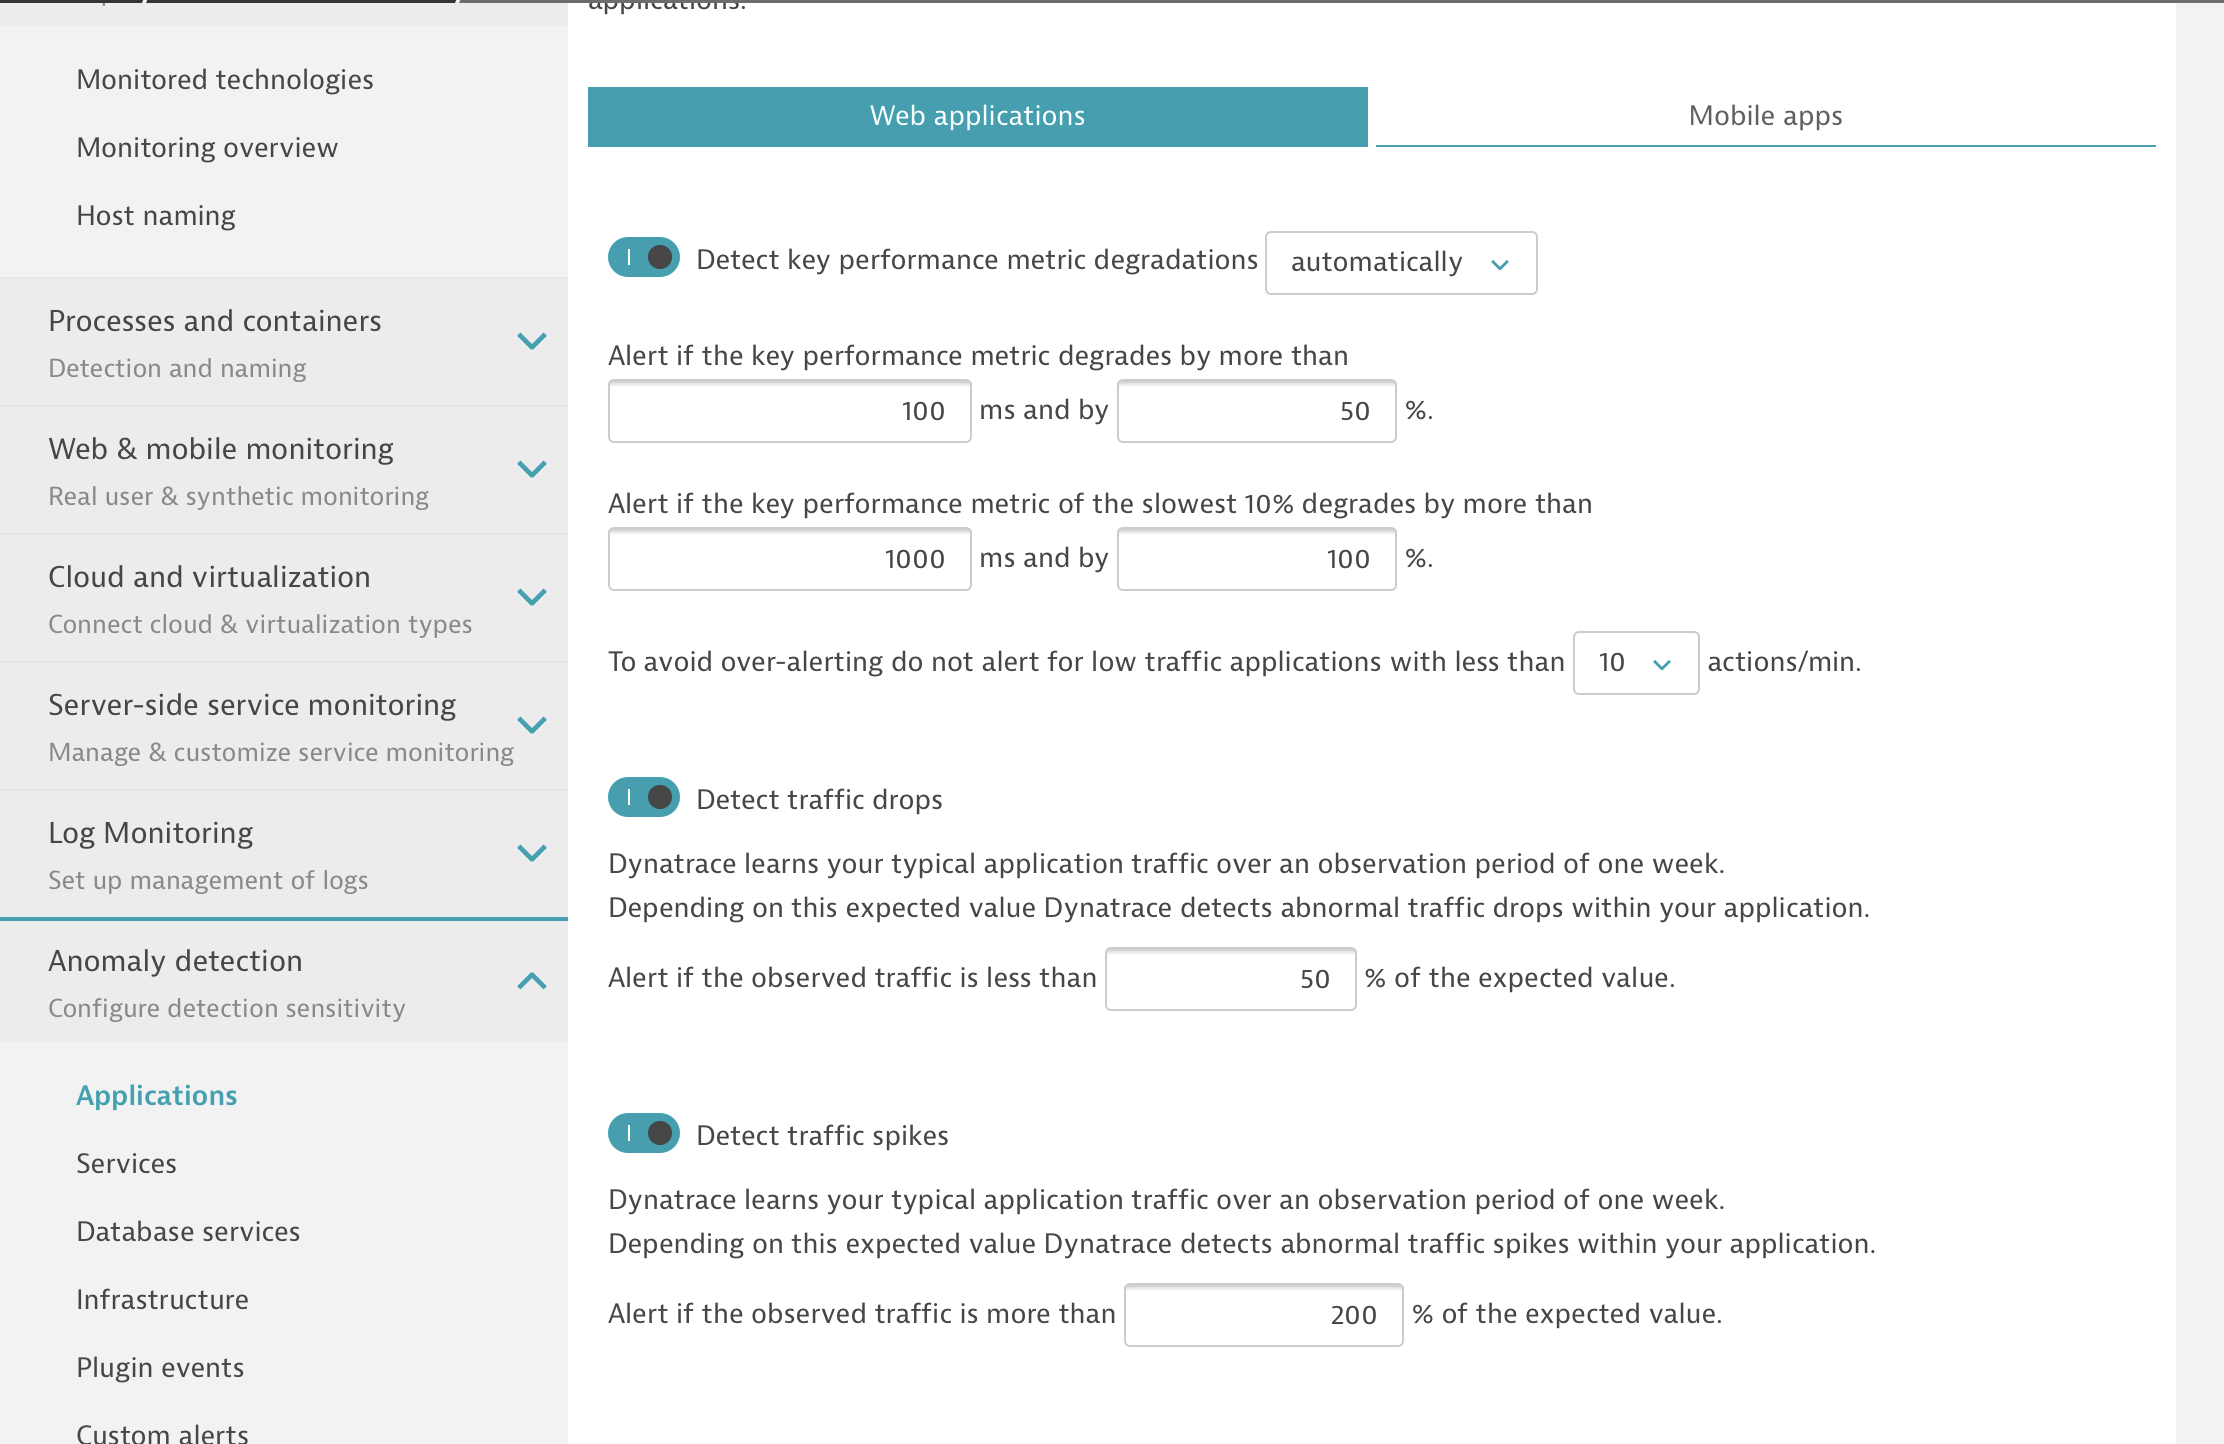Expand Server-side service monitoring section
The image size is (2224, 1444).
pos(284,726)
